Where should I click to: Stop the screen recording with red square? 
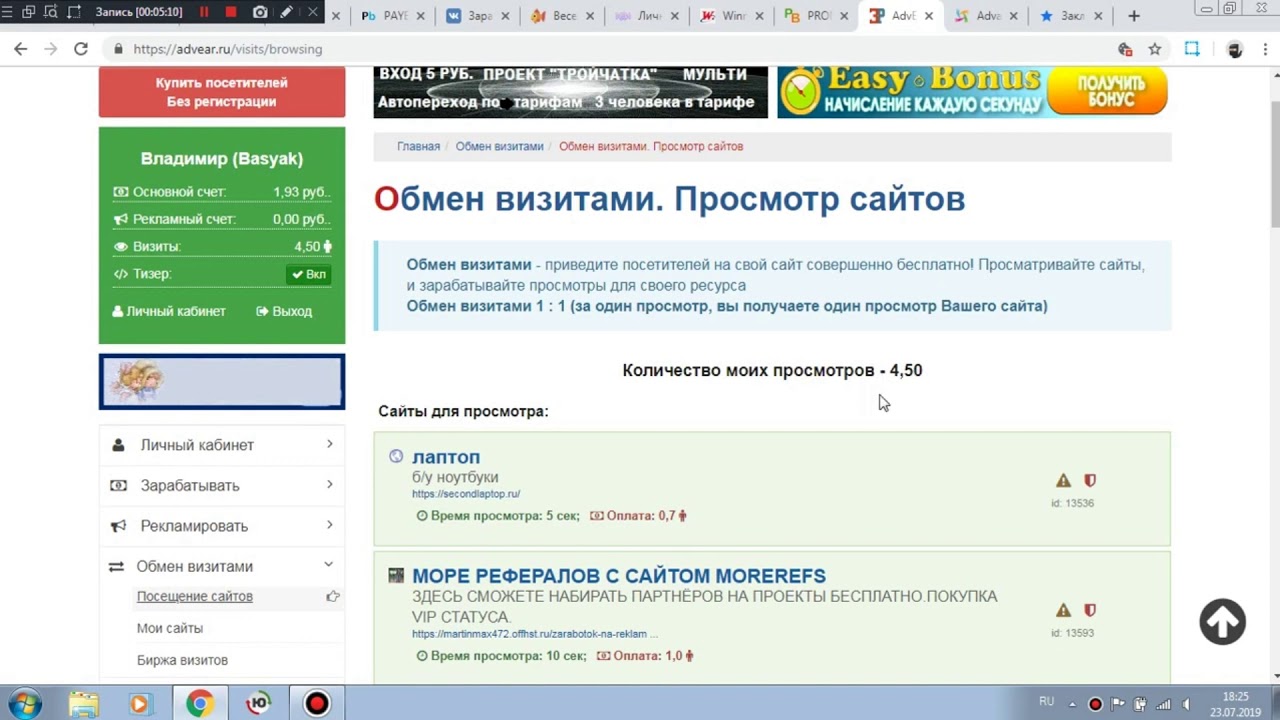click(231, 13)
